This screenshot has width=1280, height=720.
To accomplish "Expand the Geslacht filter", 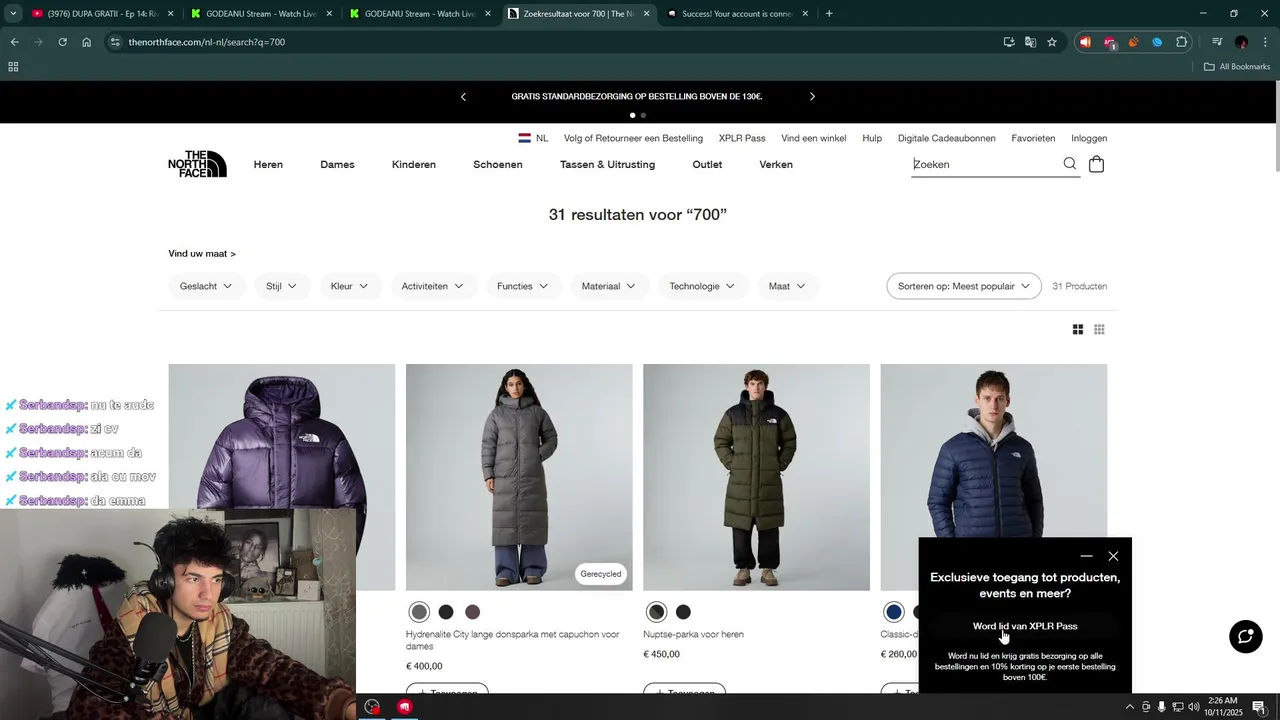I will pyautogui.click(x=206, y=286).
